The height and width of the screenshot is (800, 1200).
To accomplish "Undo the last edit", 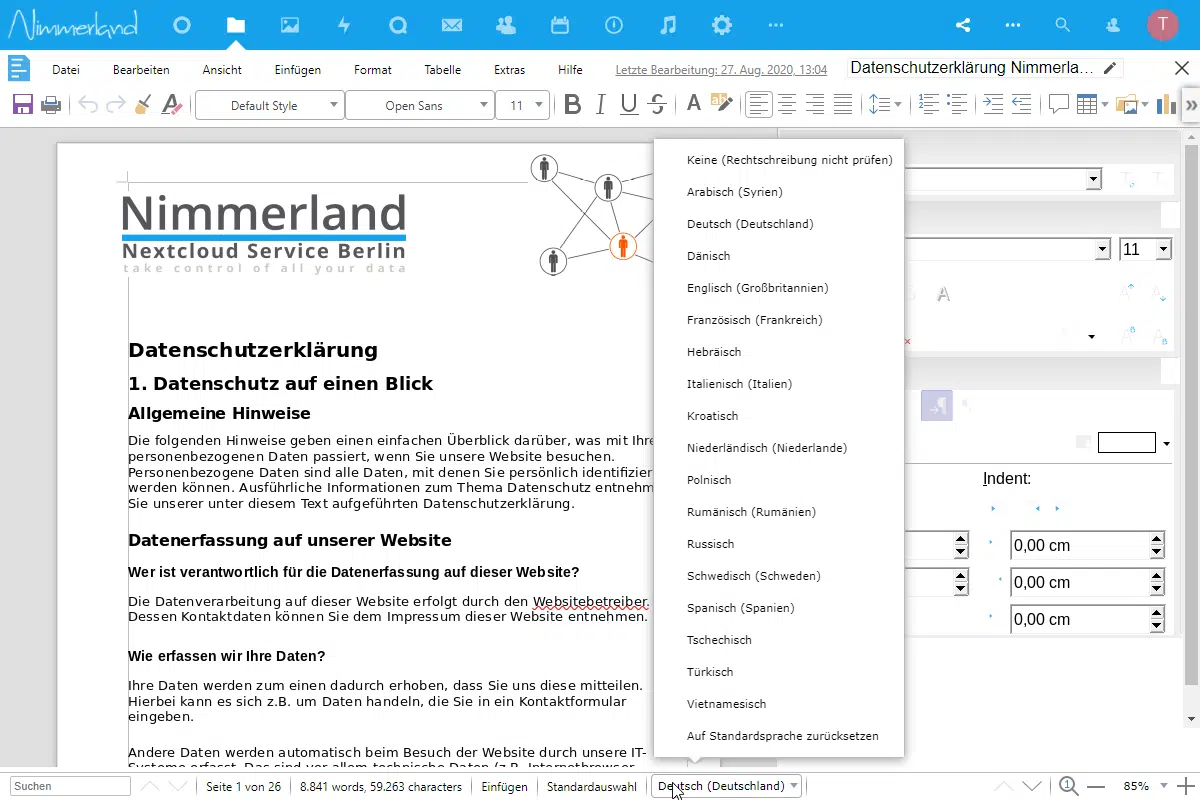I will click(88, 104).
